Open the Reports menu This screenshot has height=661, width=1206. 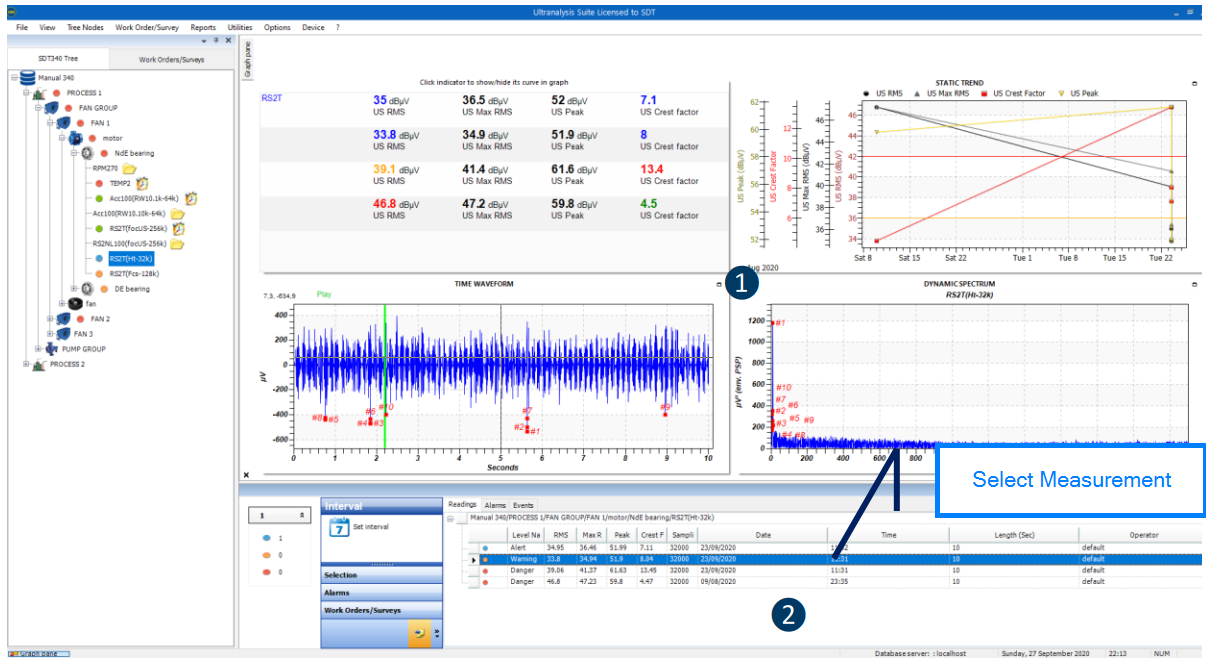coord(203,27)
